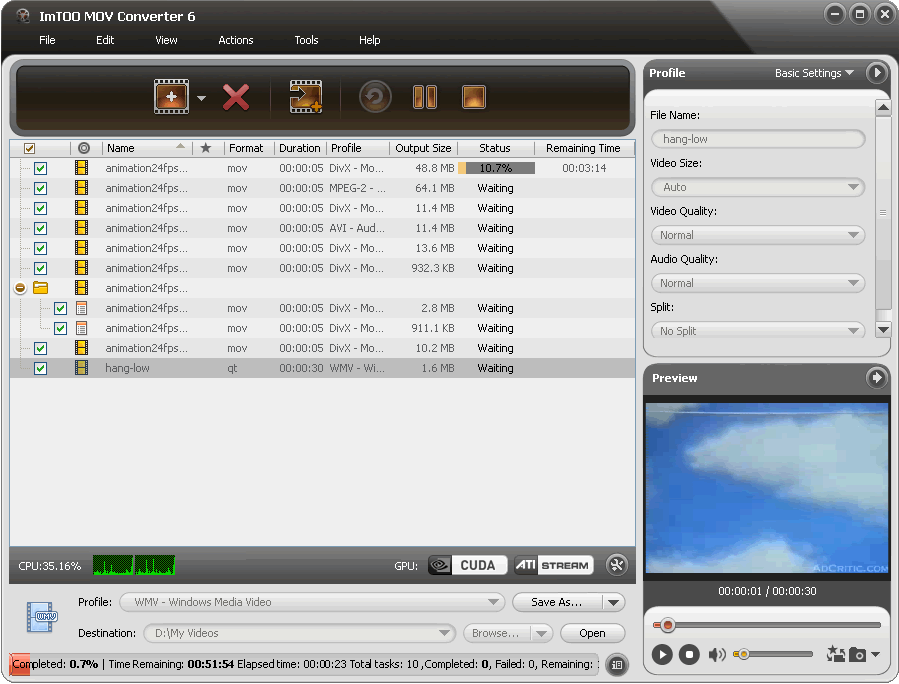Open the Actions menu

pyautogui.click(x=236, y=40)
